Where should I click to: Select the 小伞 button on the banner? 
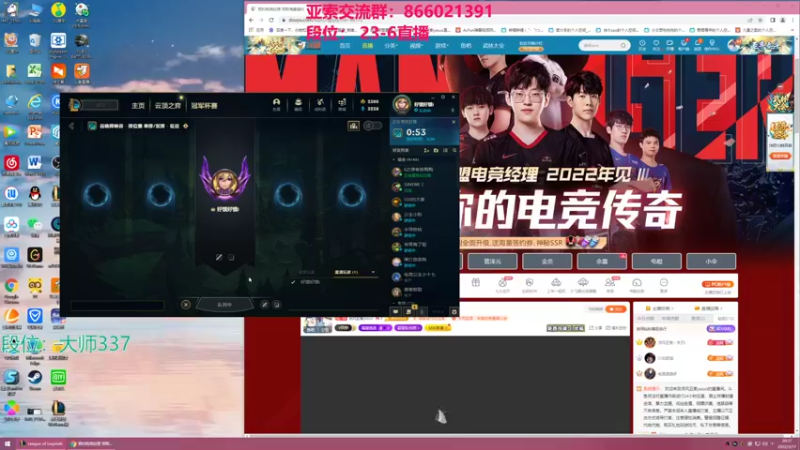pyautogui.click(x=711, y=261)
